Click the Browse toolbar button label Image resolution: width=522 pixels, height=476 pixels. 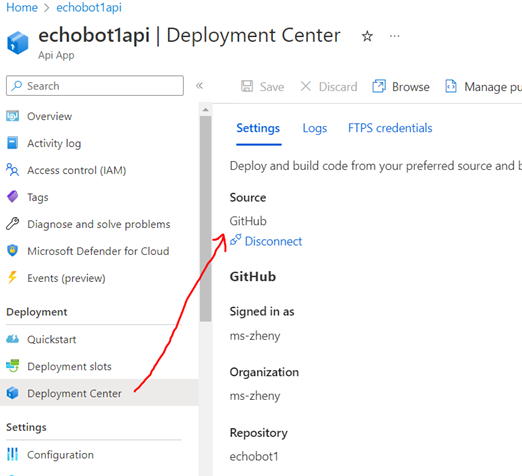(411, 87)
